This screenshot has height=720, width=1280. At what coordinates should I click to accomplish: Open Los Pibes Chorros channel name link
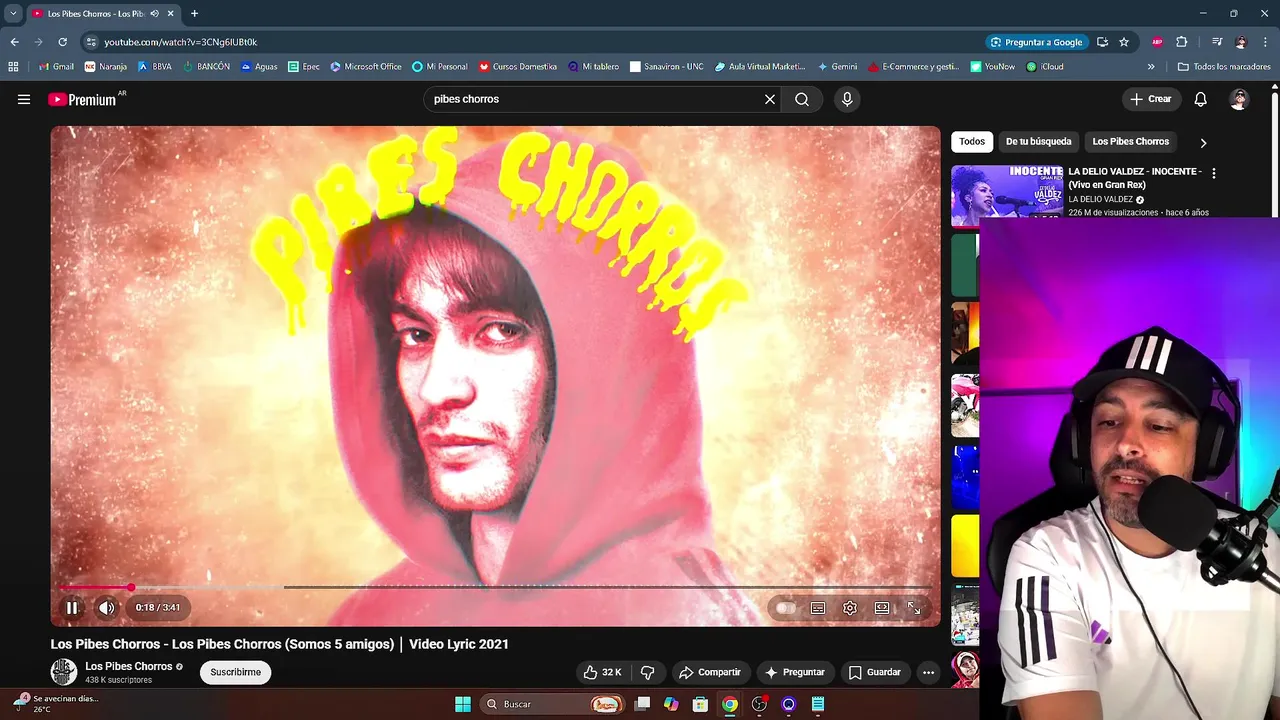129,666
